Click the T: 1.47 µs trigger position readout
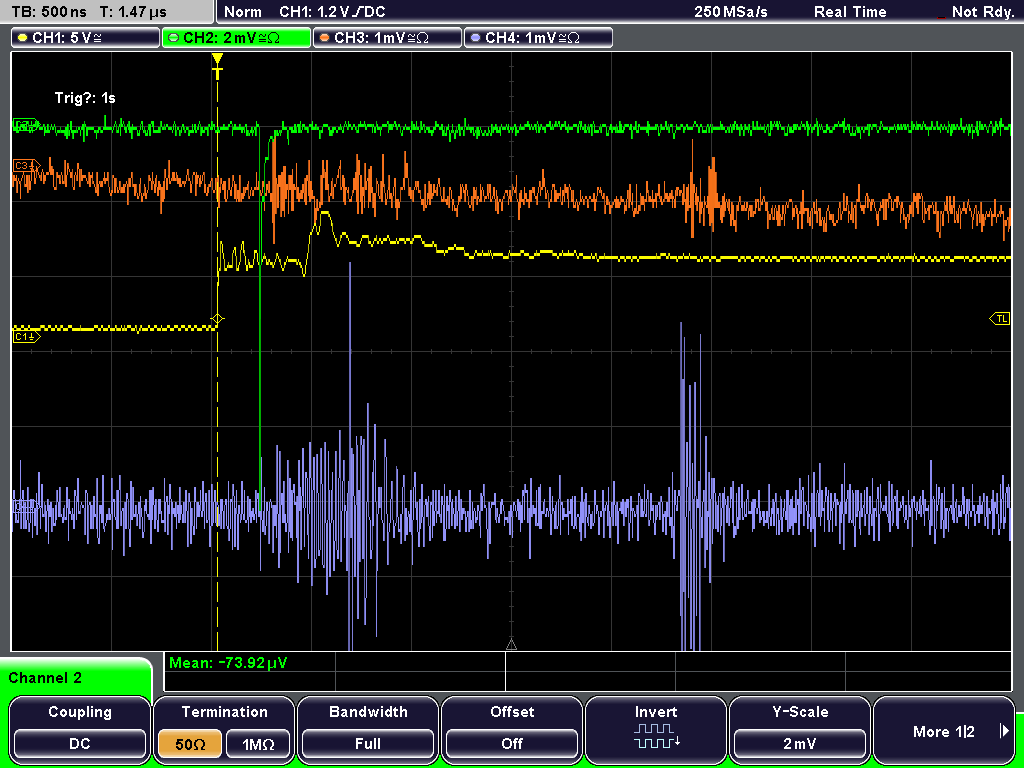1024x768 pixels. (133, 12)
